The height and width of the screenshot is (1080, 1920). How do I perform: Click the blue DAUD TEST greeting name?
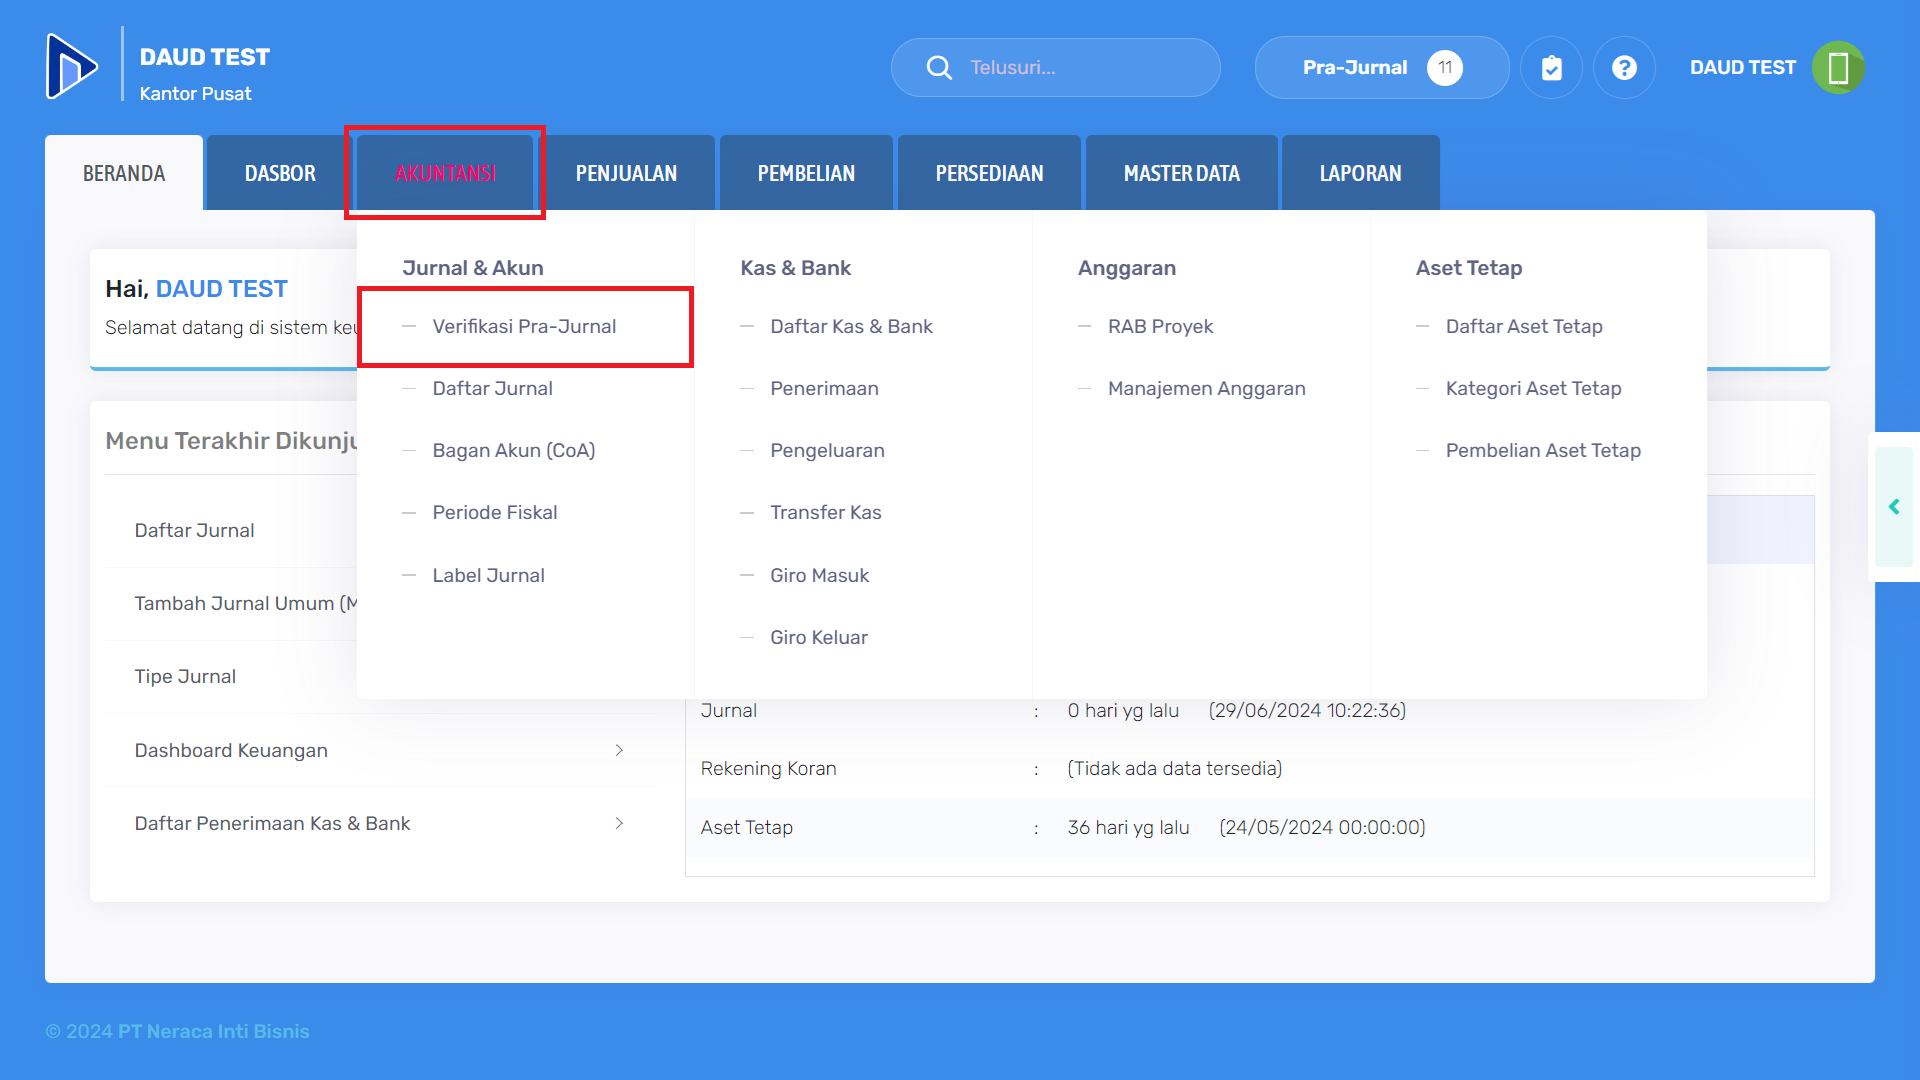pyautogui.click(x=221, y=289)
